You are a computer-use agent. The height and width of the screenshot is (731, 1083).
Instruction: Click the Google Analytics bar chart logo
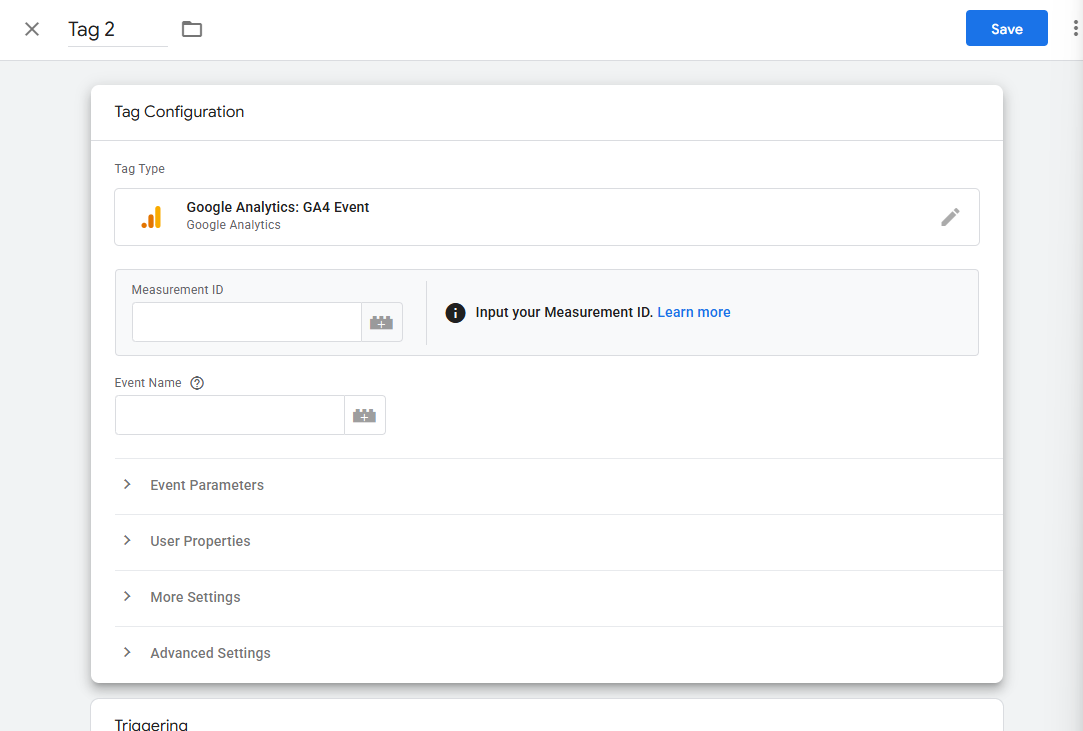click(x=151, y=217)
